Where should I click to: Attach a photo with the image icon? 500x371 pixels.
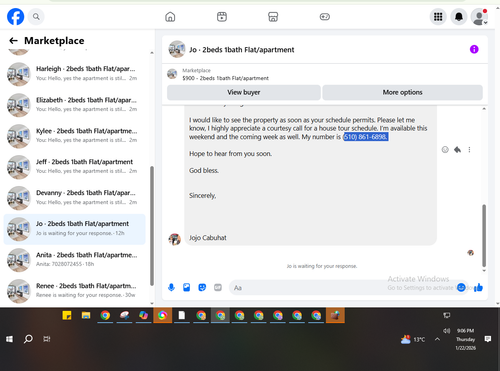click(x=187, y=287)
